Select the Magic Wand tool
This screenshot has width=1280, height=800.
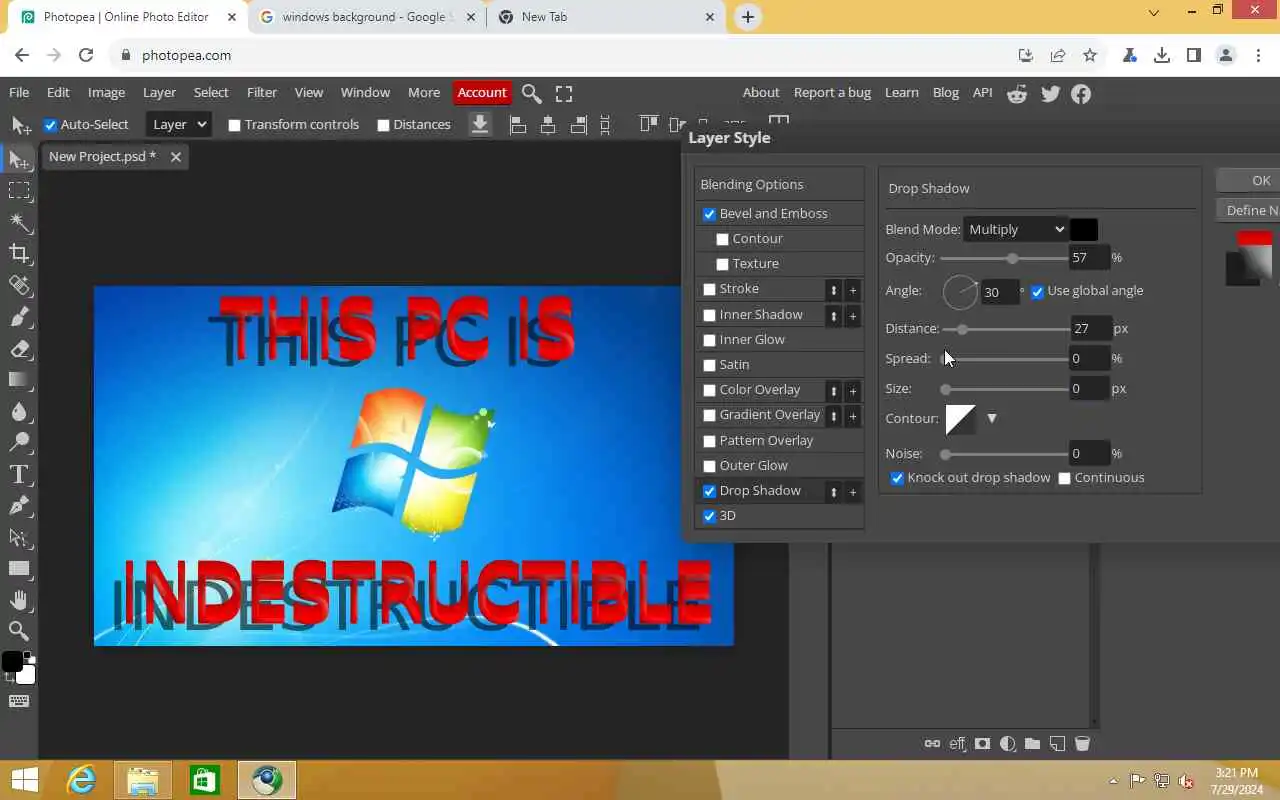click(19, 221)
